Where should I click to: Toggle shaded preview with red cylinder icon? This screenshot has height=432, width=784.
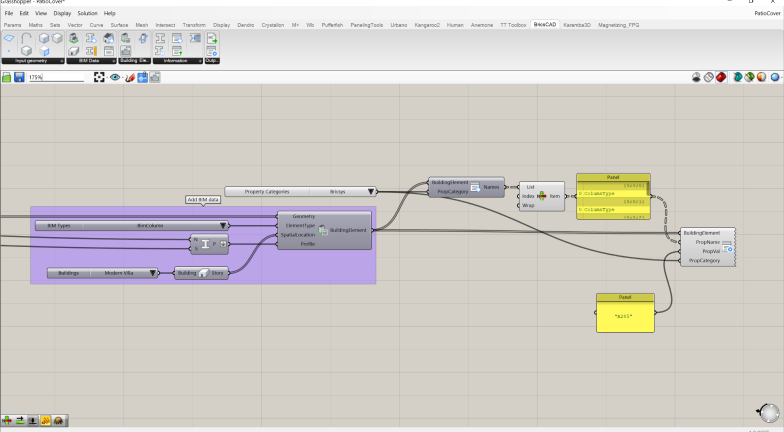pos(720,77)
